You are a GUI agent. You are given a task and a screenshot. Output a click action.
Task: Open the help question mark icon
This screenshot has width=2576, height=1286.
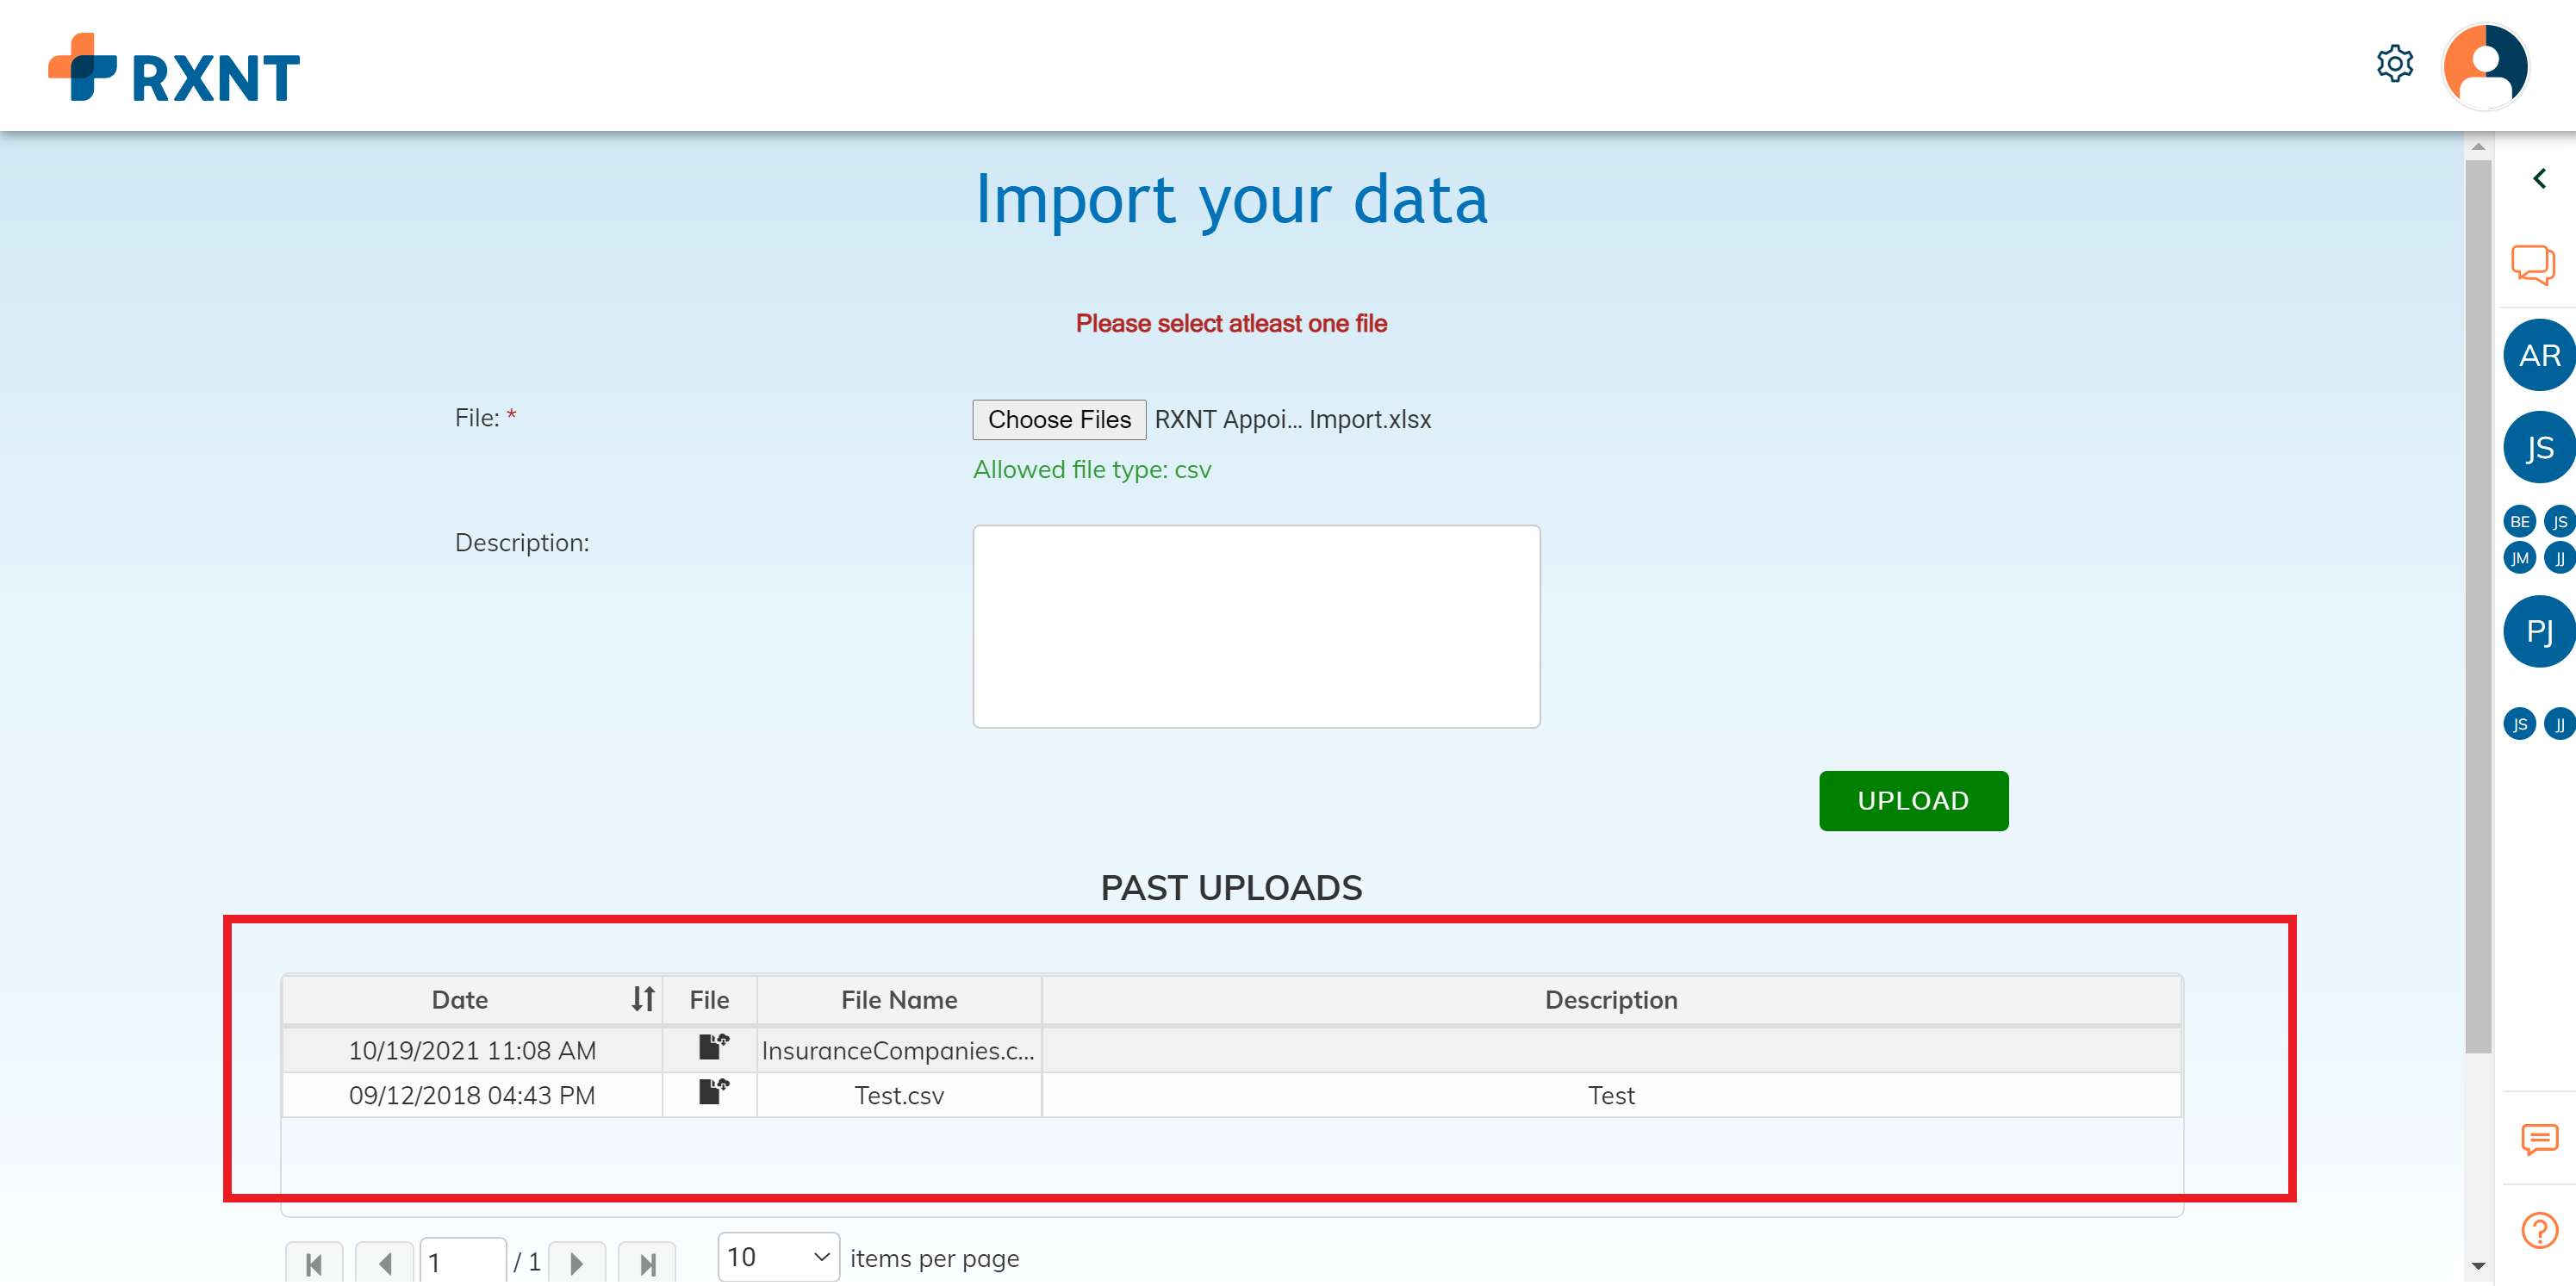(x=2539, y=1230)
